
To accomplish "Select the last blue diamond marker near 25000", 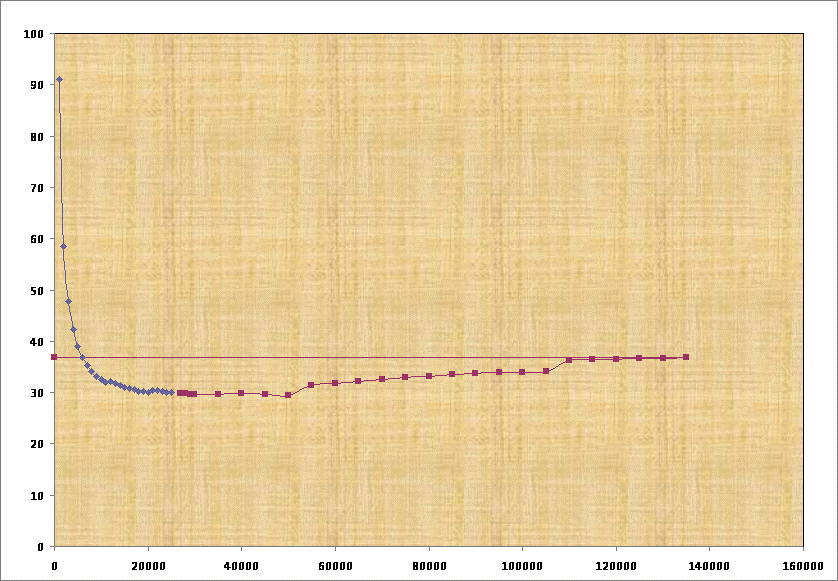I will pyautogui.click(x=171, y=393).
